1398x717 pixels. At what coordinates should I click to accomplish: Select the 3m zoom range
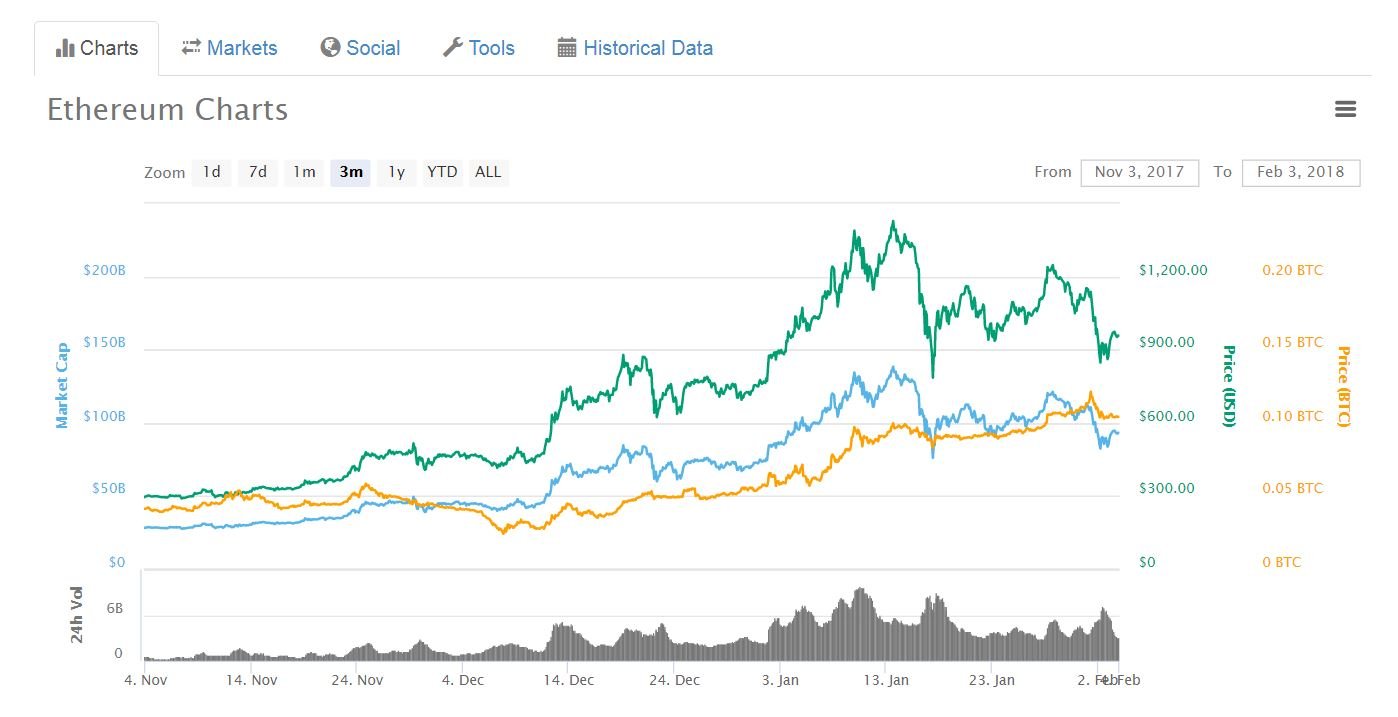coord(351,172)
